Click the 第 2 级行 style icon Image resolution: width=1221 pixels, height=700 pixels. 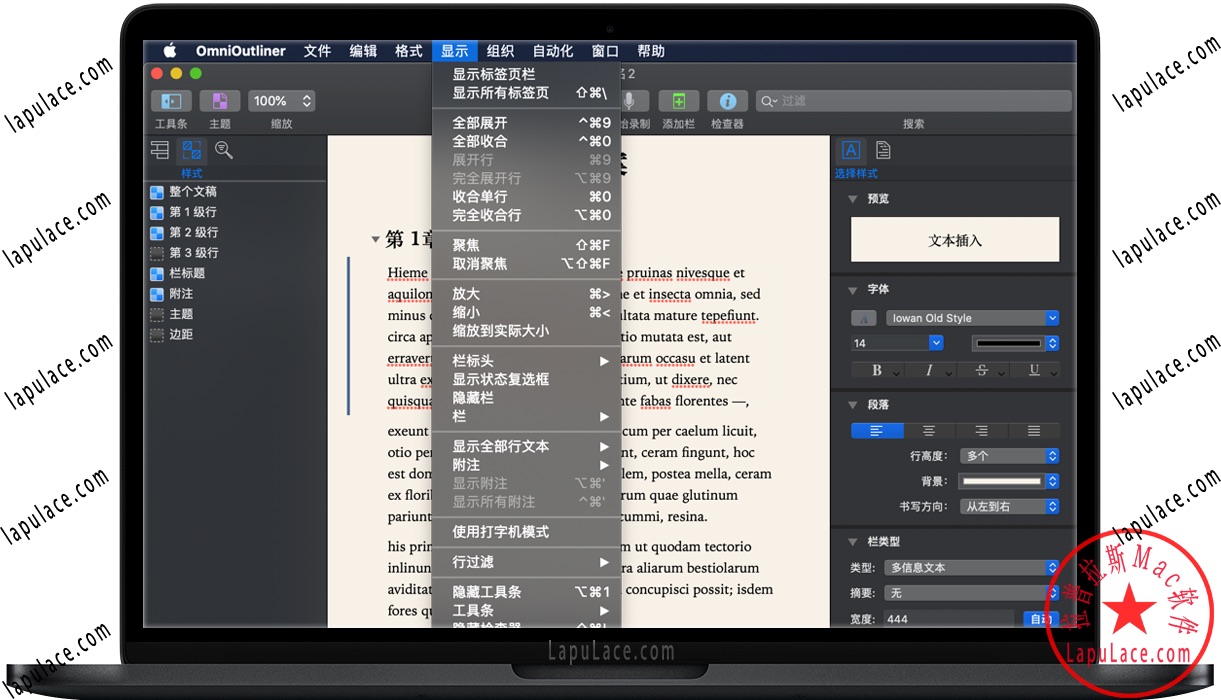tap(157, 233)
